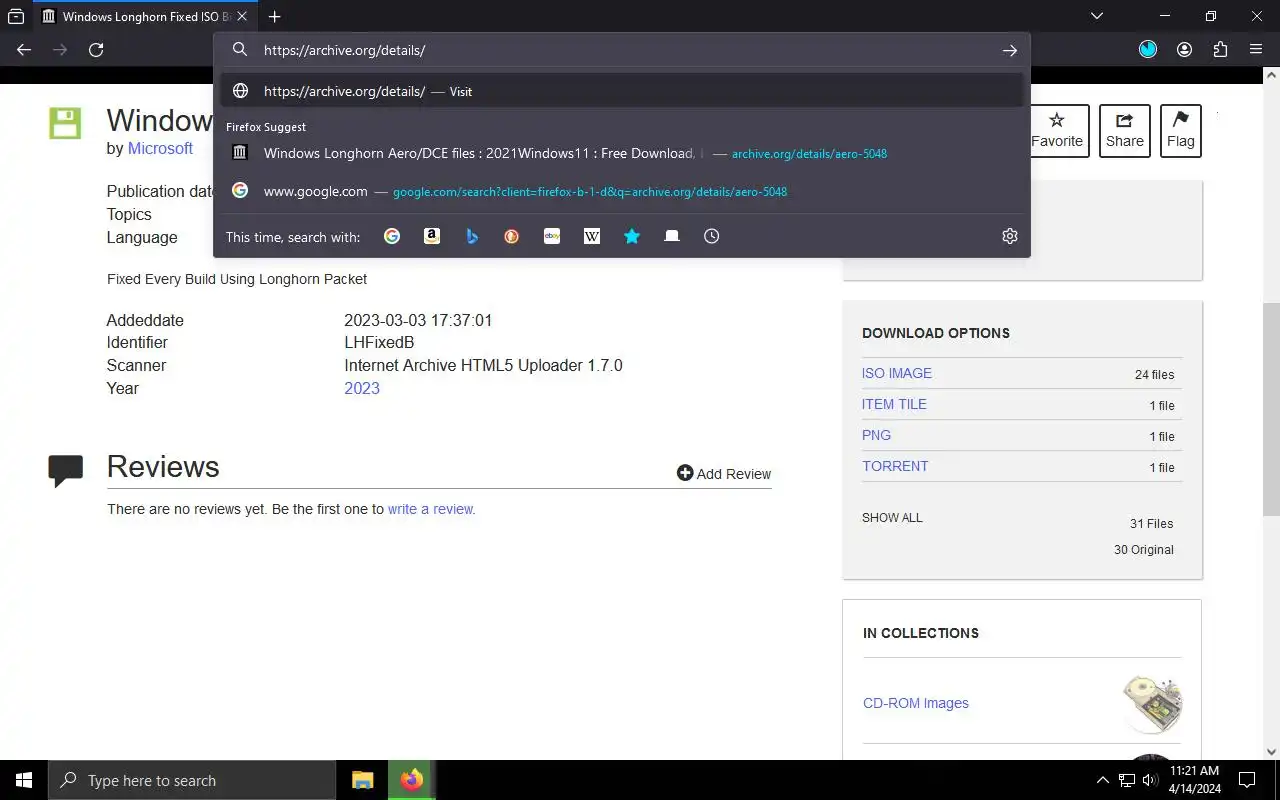The image size is (1280, 800).
Task: Show hidden tray icons chevron
Action: pos(1103,780)
